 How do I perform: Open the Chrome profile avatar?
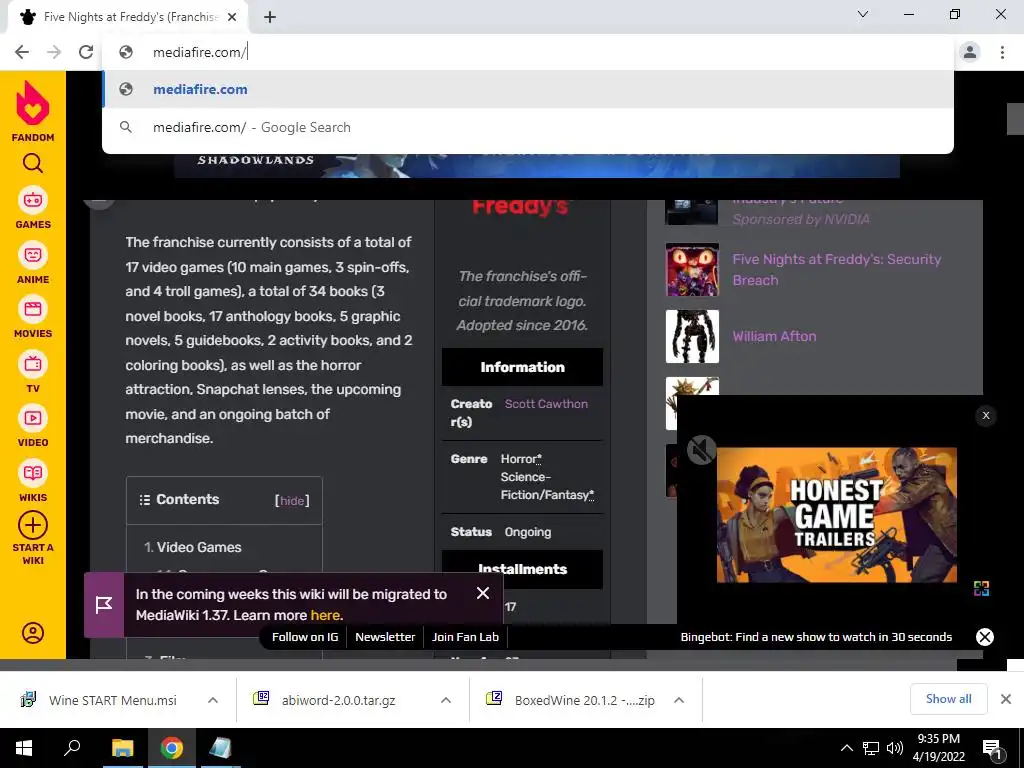click(970, 52)
